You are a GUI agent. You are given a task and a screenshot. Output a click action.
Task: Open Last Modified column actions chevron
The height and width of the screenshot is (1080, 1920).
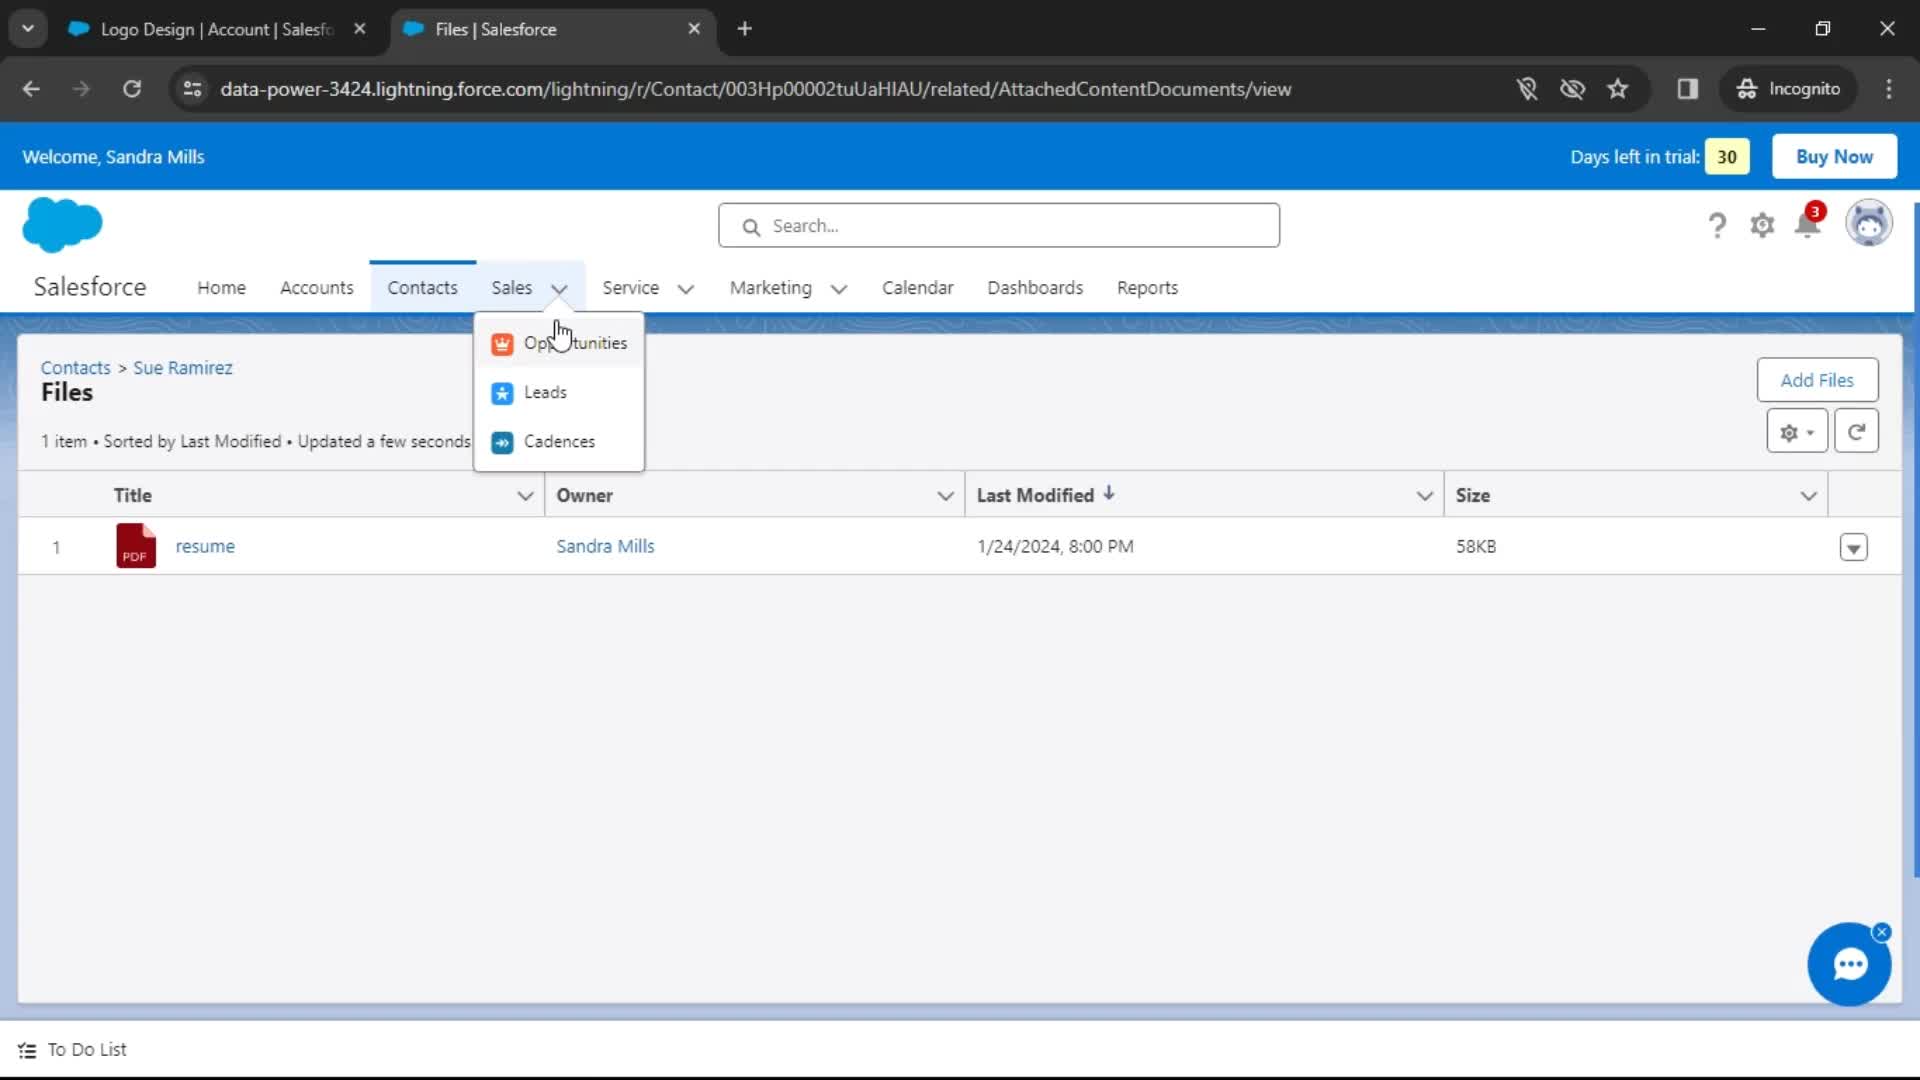point(1425,496)
